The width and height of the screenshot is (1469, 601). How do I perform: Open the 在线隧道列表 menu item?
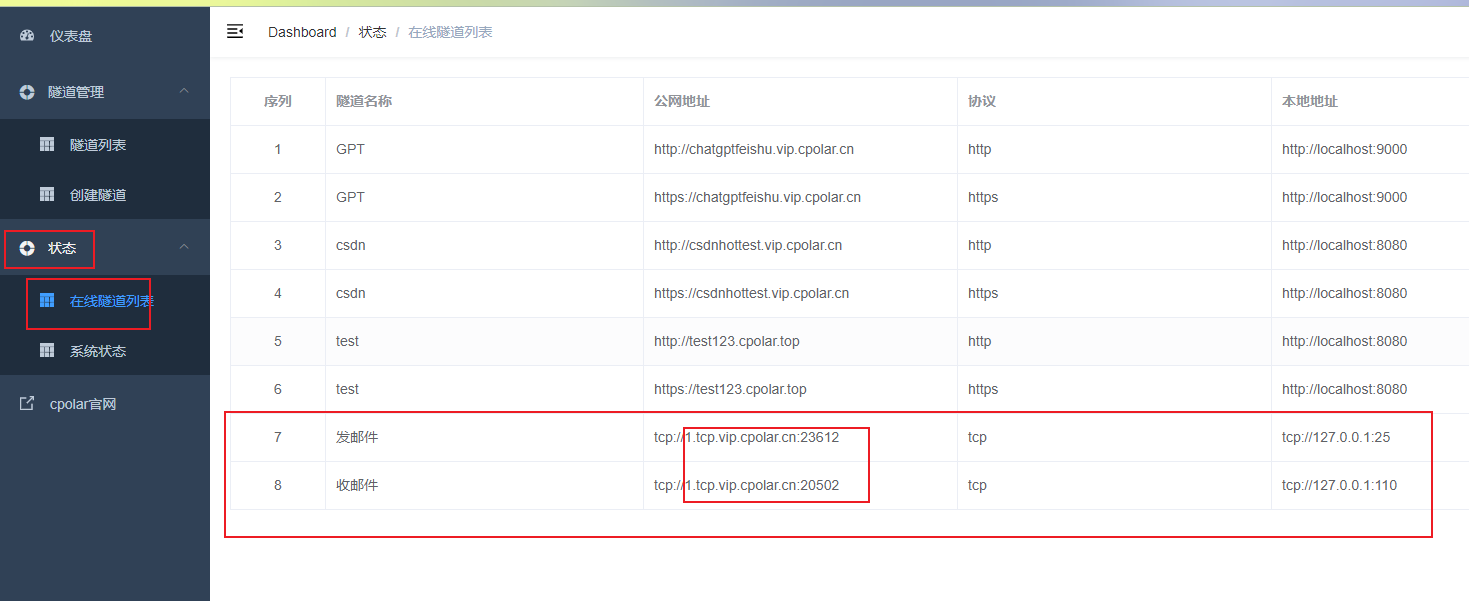click(x=111, y=301)
